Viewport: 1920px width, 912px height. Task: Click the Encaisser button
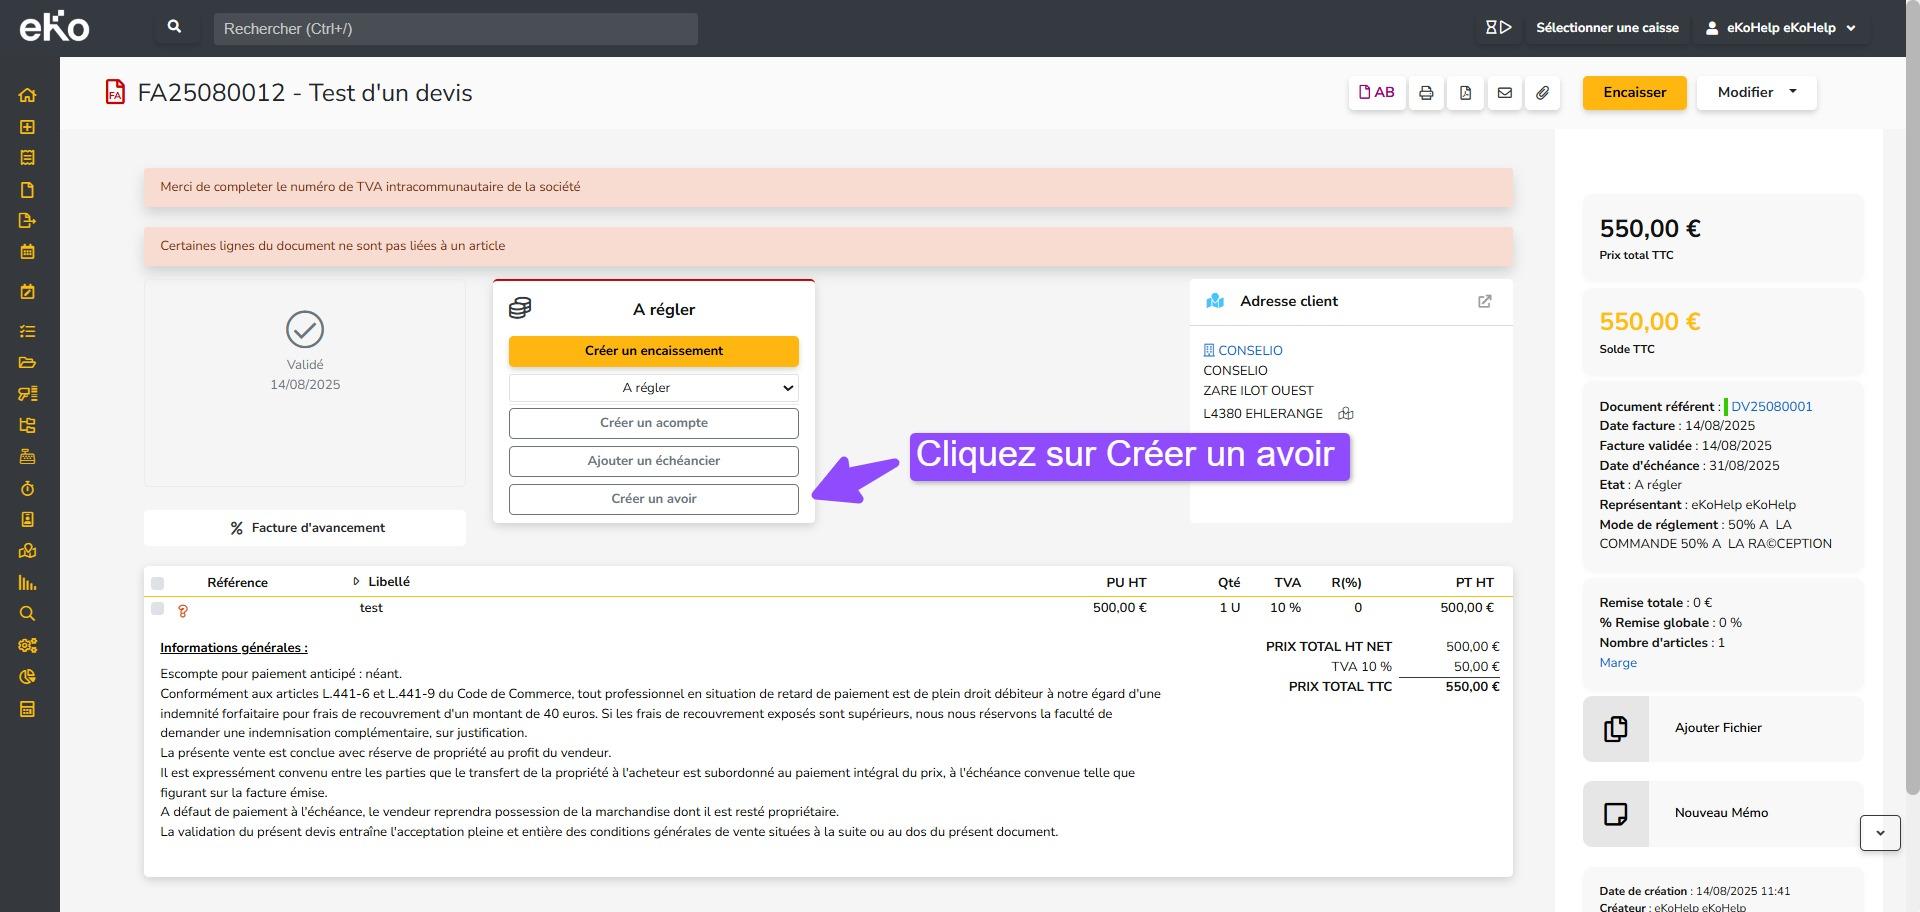(x=1634, y=93)
